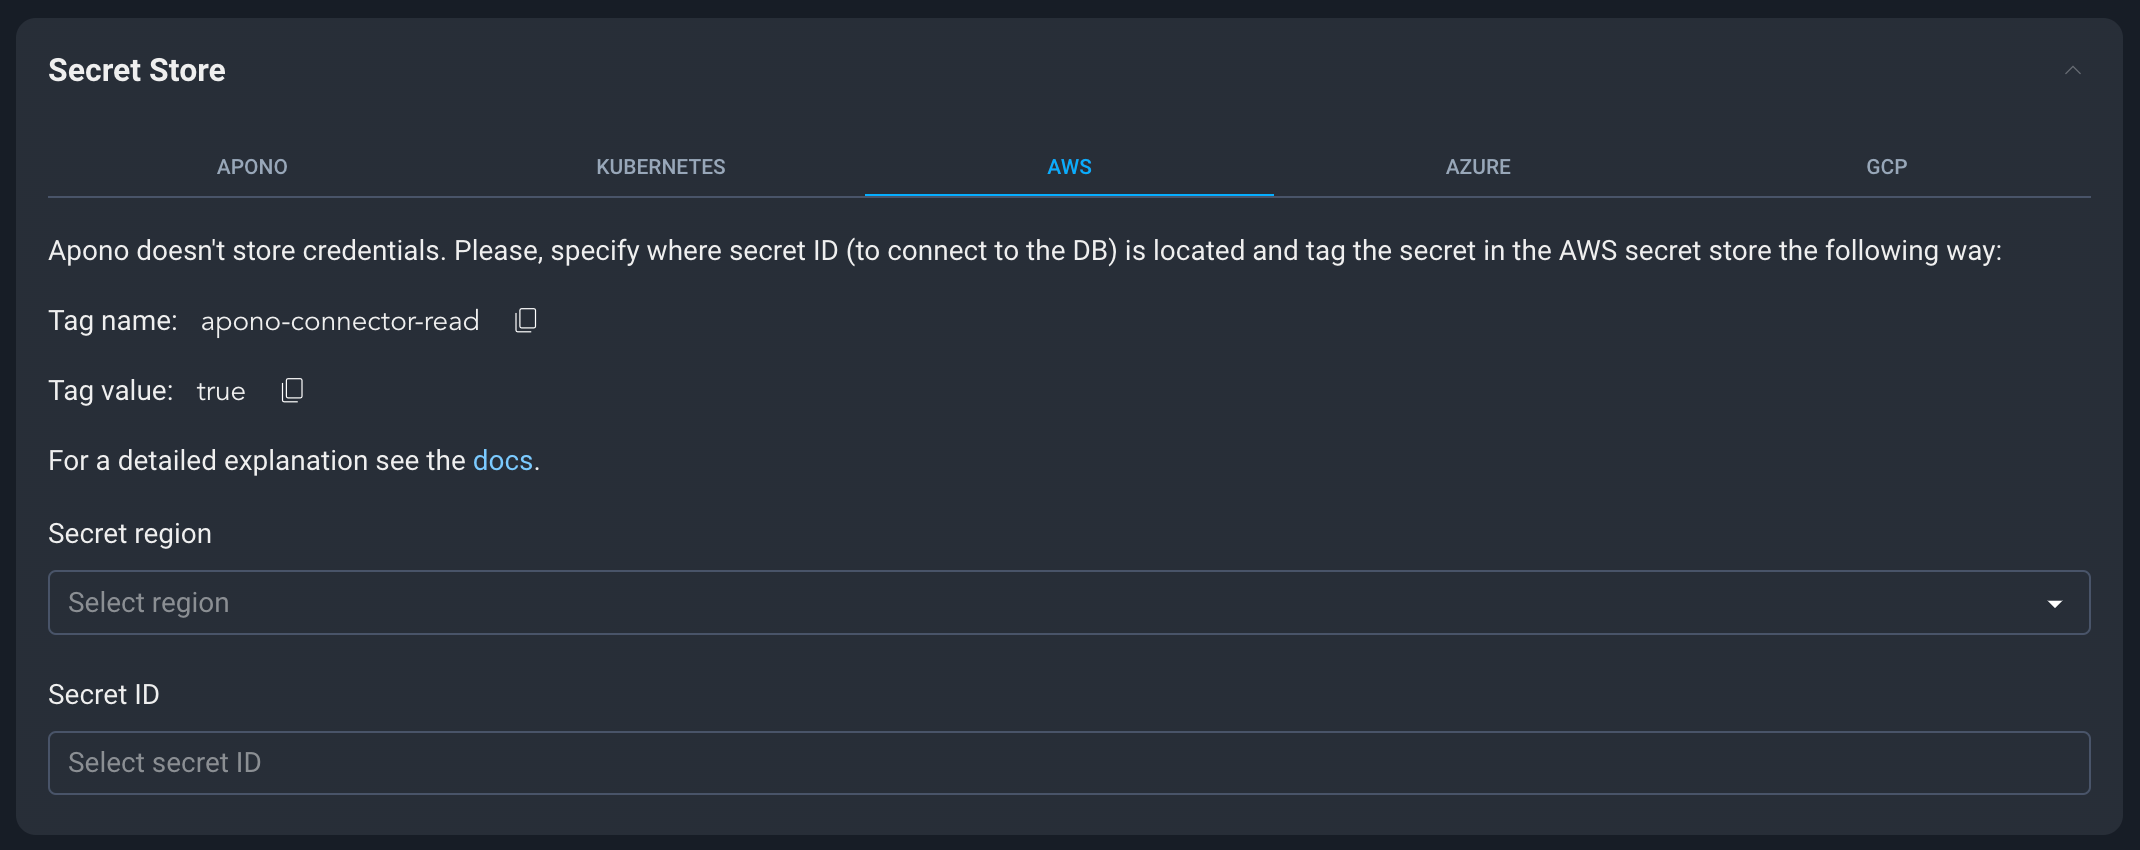
Task: Open the AZURE tab
Action: click(x=1478, y=167)
